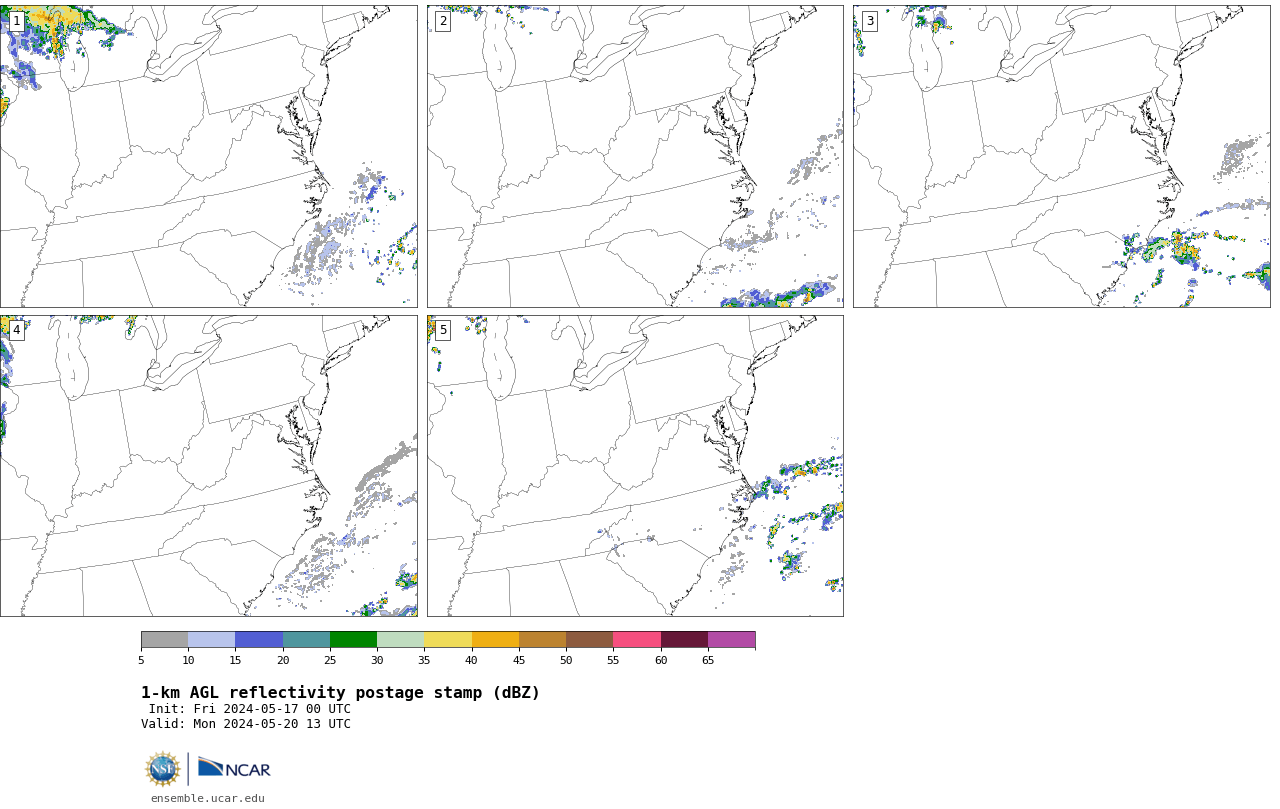Viewport: 1280px width, 809px height.
Task: Click the light lavender 10-15 dBZ swatch
Action: click(212, 640)
